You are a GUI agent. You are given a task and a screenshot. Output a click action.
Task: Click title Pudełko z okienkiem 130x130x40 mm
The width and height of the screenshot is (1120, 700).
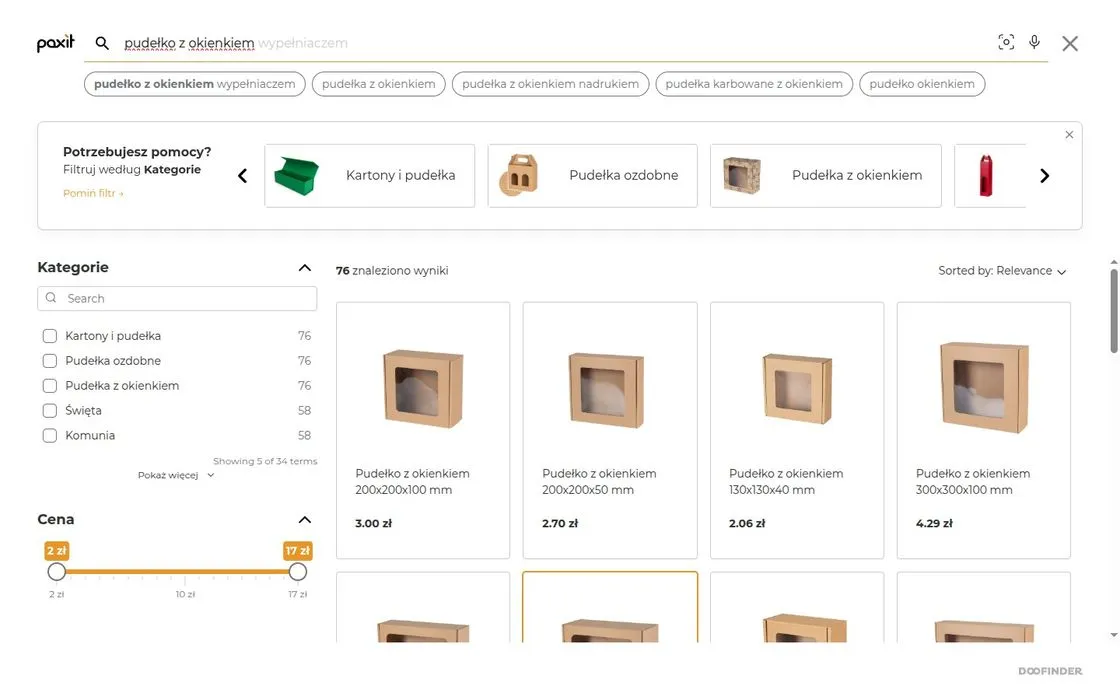point(786,482)
